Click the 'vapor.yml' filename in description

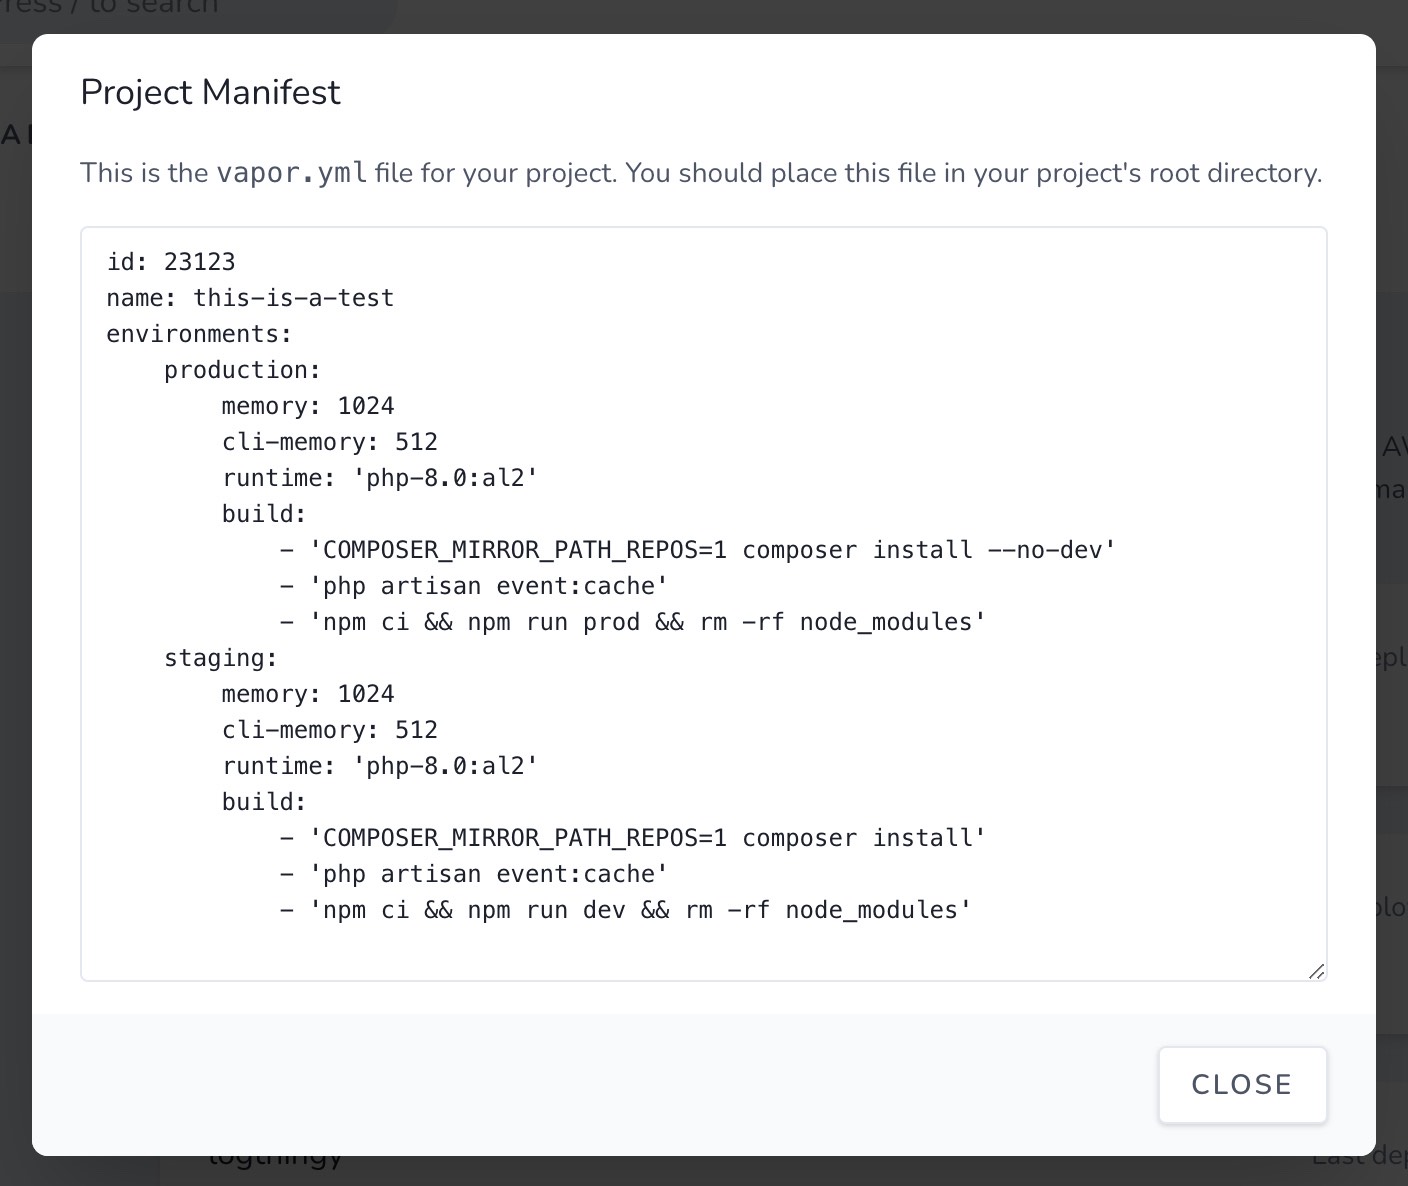pyautogui.click(x=292, y=173)
